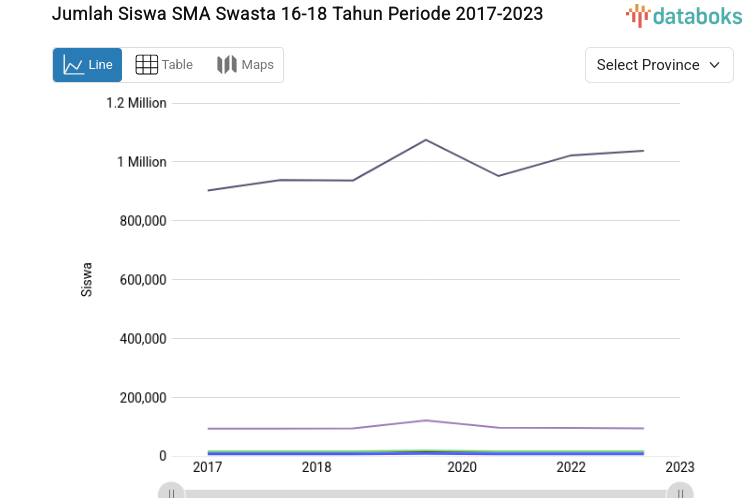Open the Select Province dropdown
The image size is (753, 498).
(658, 65)
